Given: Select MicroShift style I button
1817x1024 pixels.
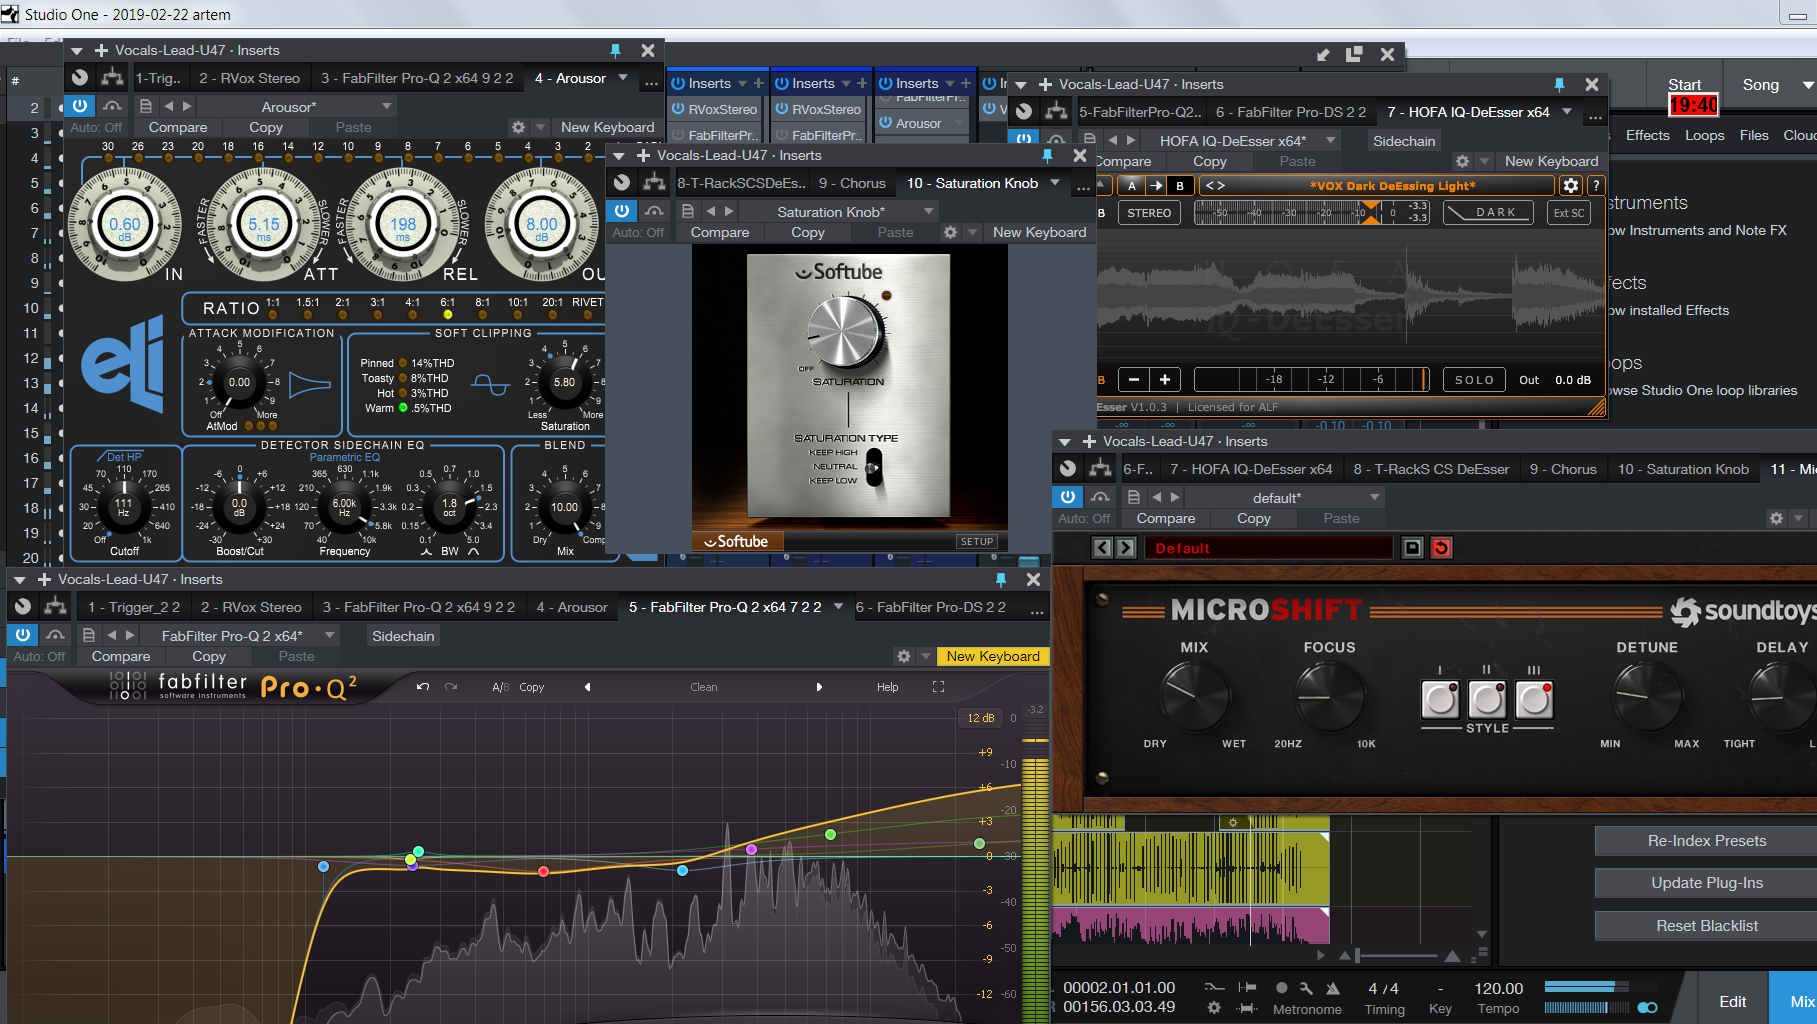Looking at the screenshot, I should pyautogui.click(x=1440, y=700).
